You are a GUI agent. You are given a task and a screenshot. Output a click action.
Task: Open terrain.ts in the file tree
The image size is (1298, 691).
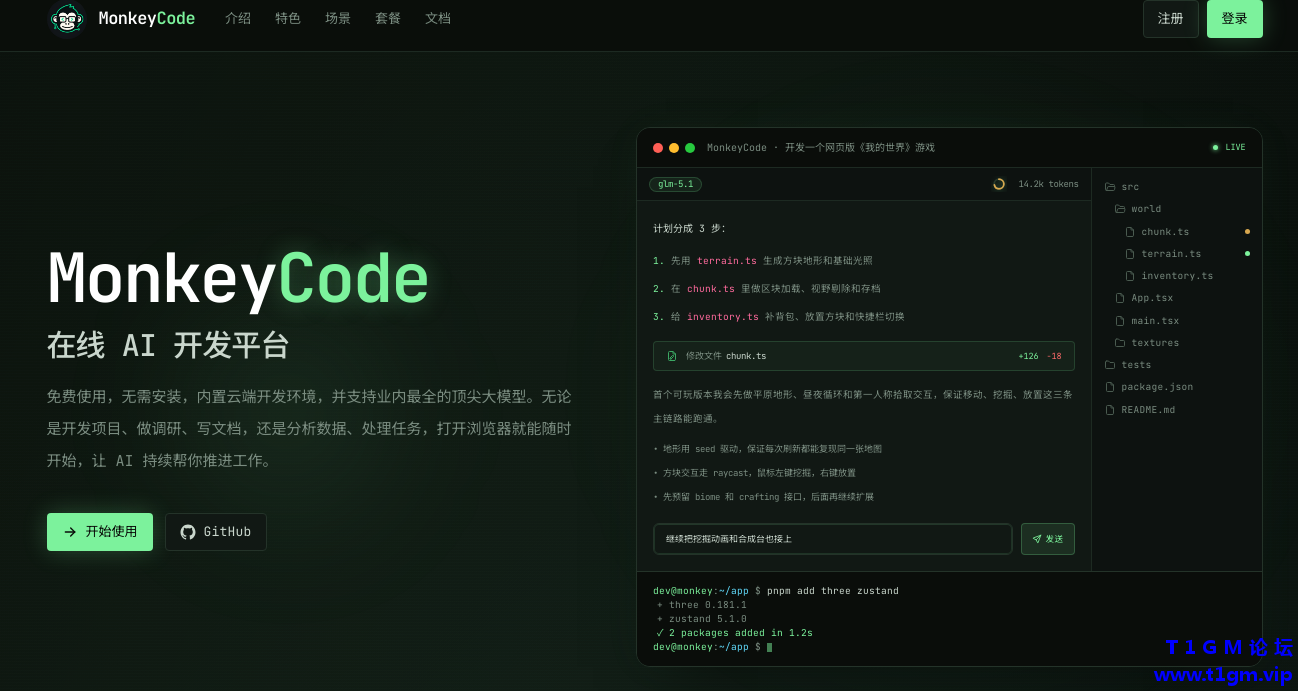1171,254
